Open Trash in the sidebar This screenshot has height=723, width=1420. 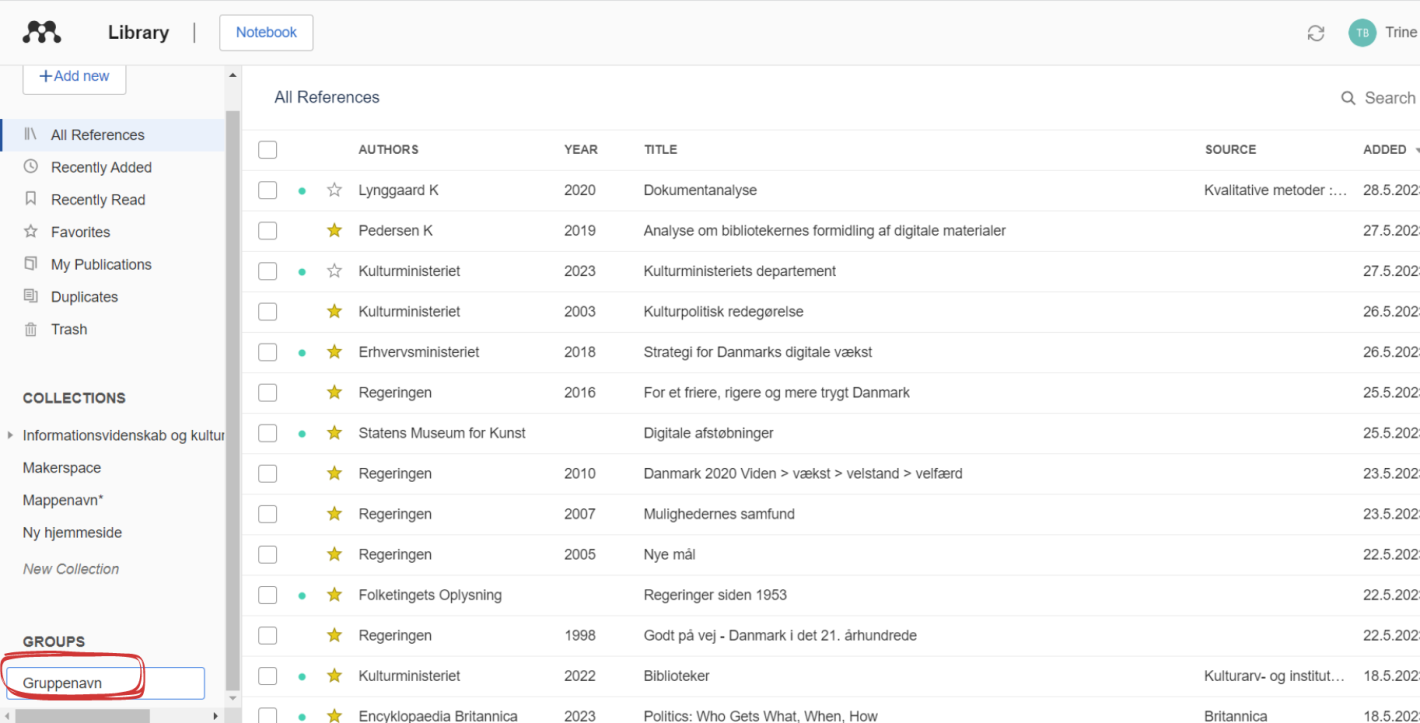(69, 329)
